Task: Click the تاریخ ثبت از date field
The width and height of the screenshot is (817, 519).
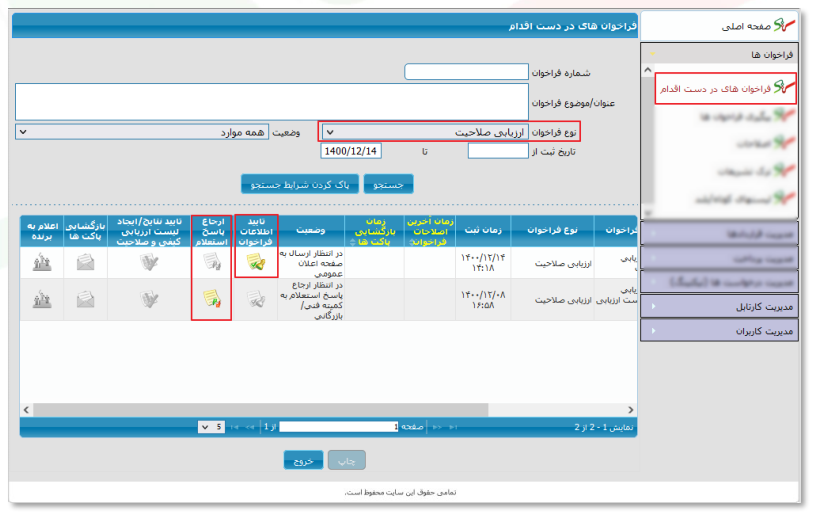Action: pos(498,151)
